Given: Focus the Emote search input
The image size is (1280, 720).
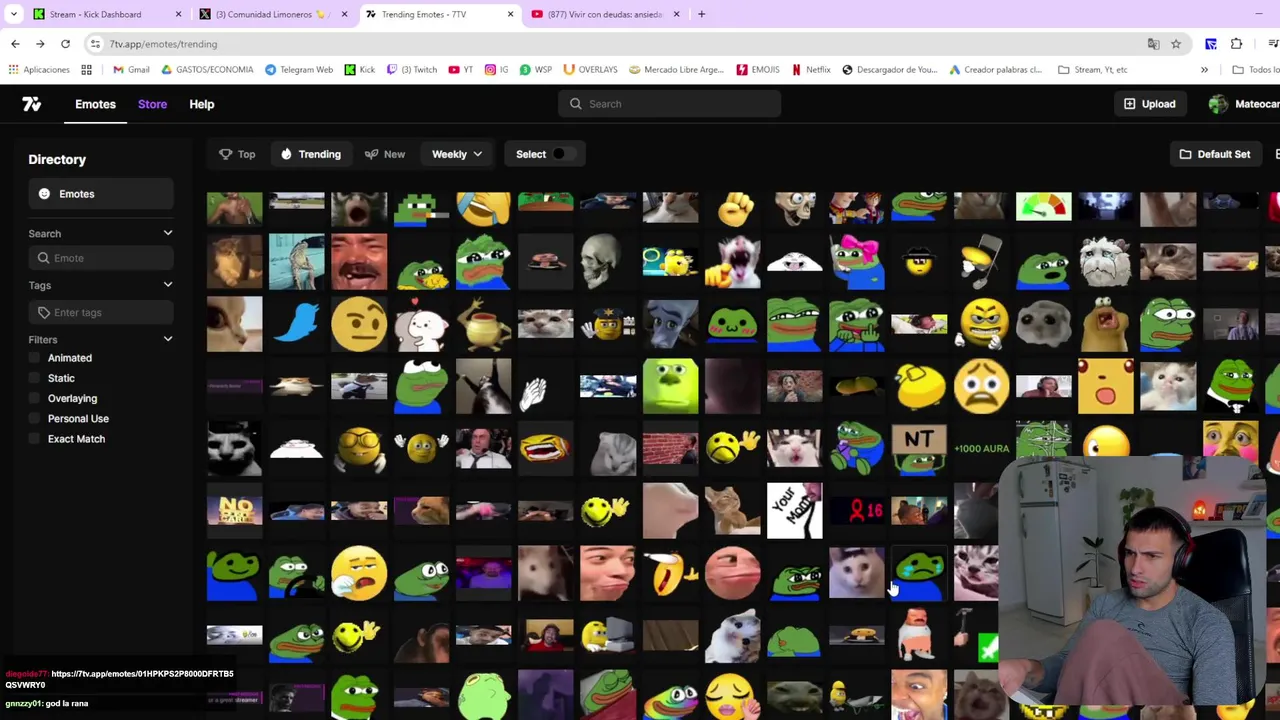Looking at the screenshot, I should 100,258.
